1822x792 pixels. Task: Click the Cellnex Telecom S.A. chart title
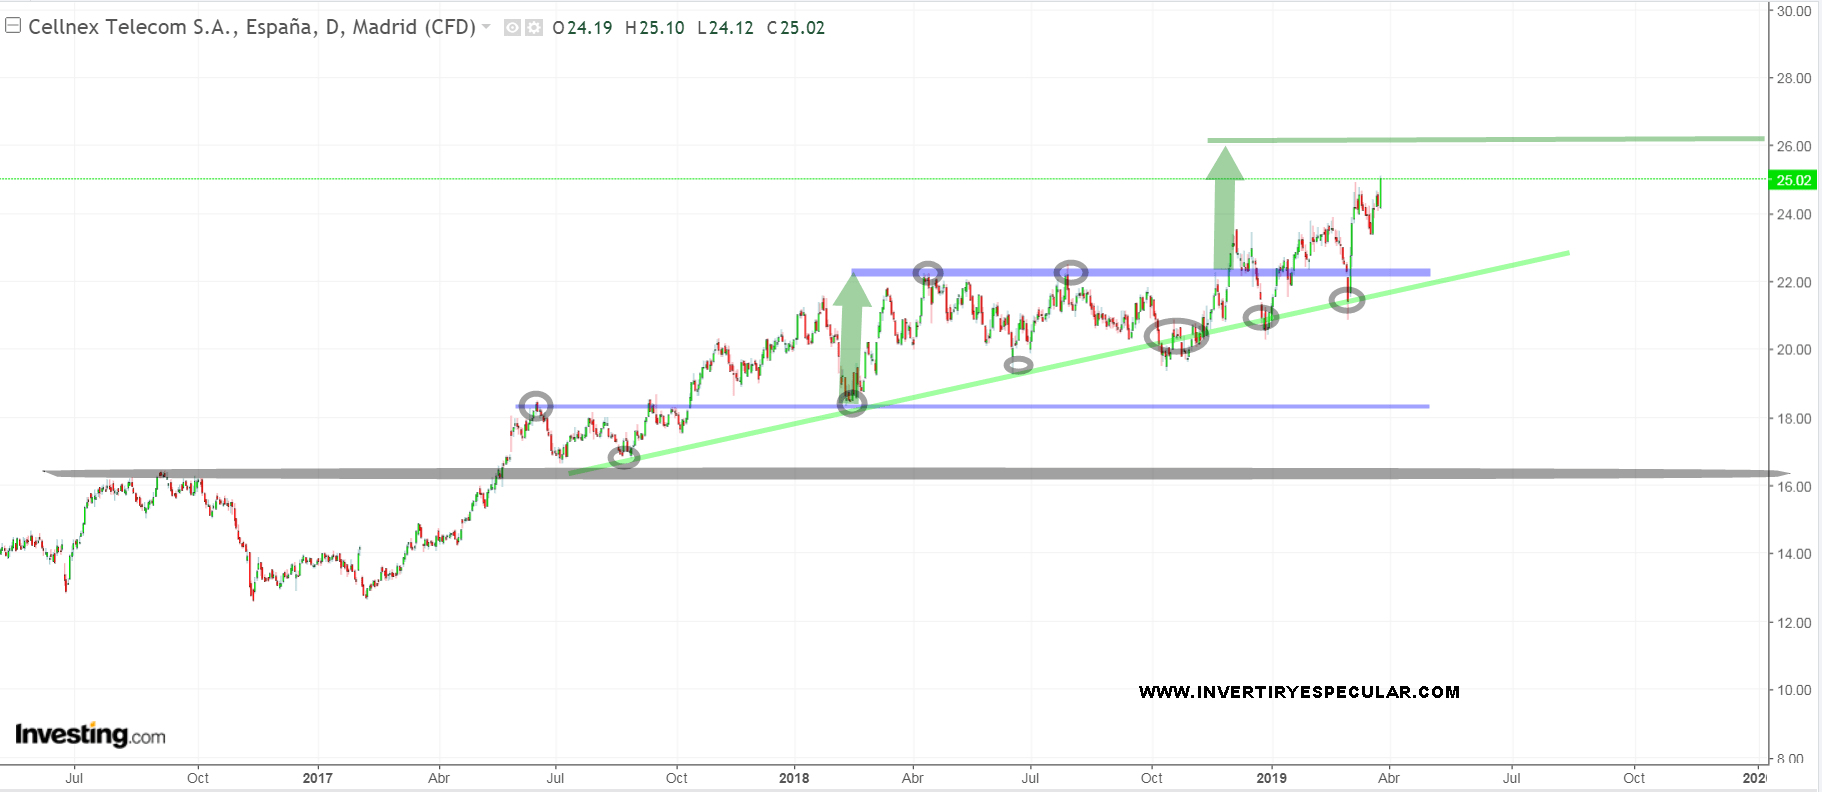(251, 27)
